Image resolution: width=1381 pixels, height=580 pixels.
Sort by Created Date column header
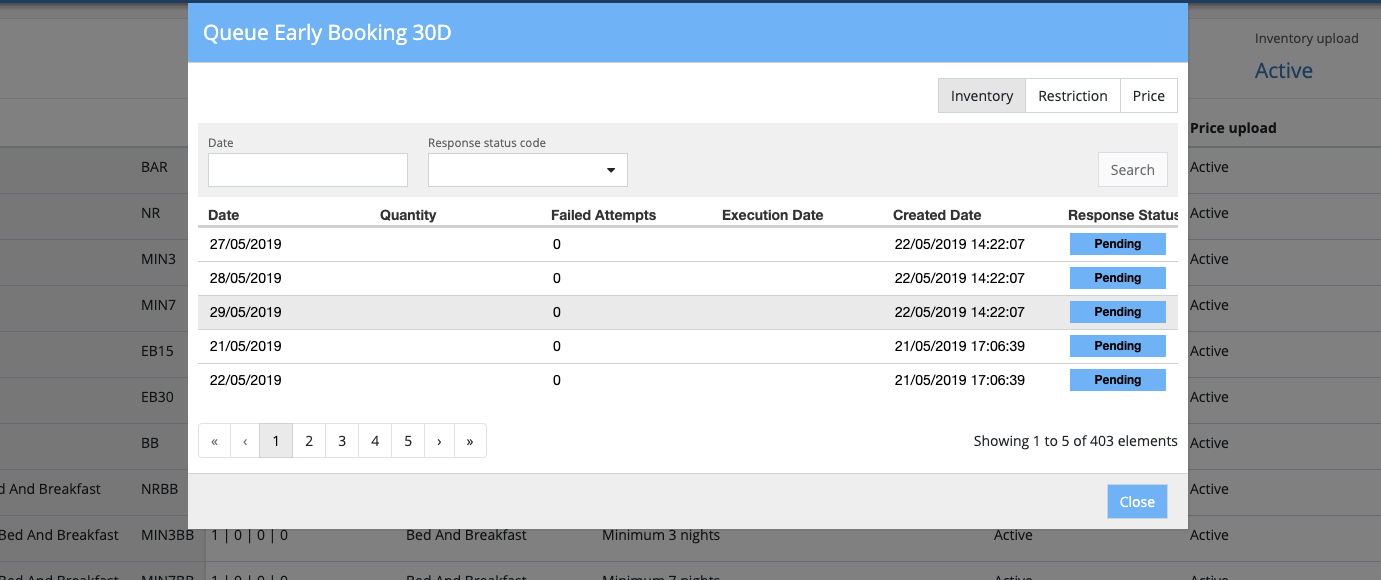(x=936, y=215)
